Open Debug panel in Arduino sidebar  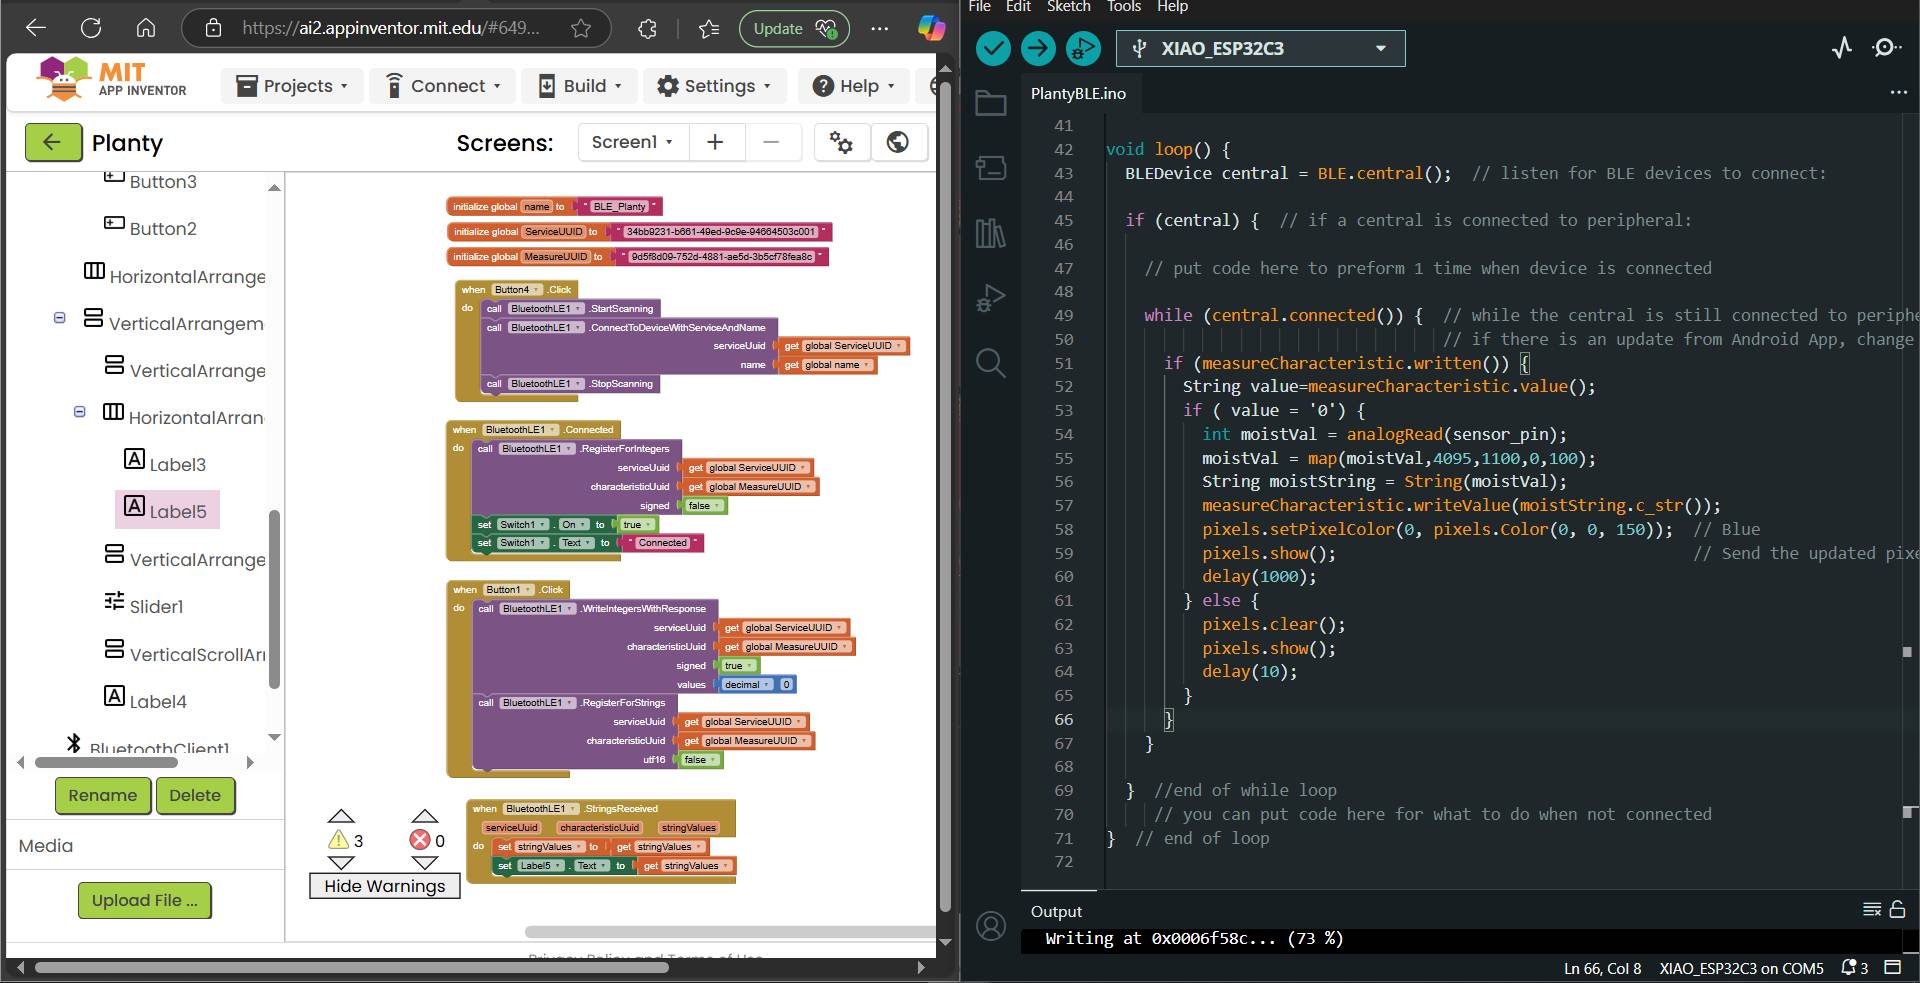990,298
